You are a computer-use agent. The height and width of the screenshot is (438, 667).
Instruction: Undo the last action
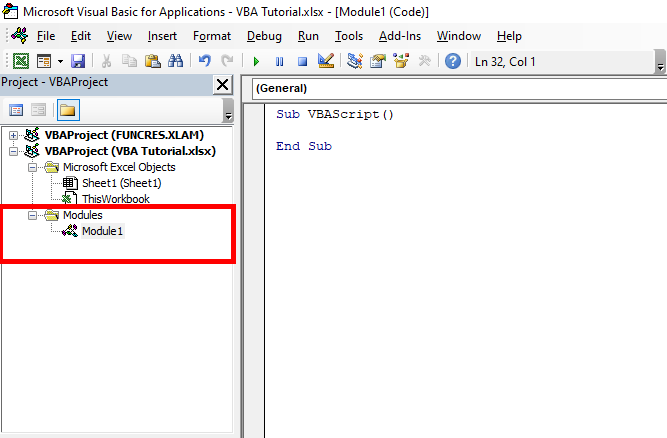[205, 61]
